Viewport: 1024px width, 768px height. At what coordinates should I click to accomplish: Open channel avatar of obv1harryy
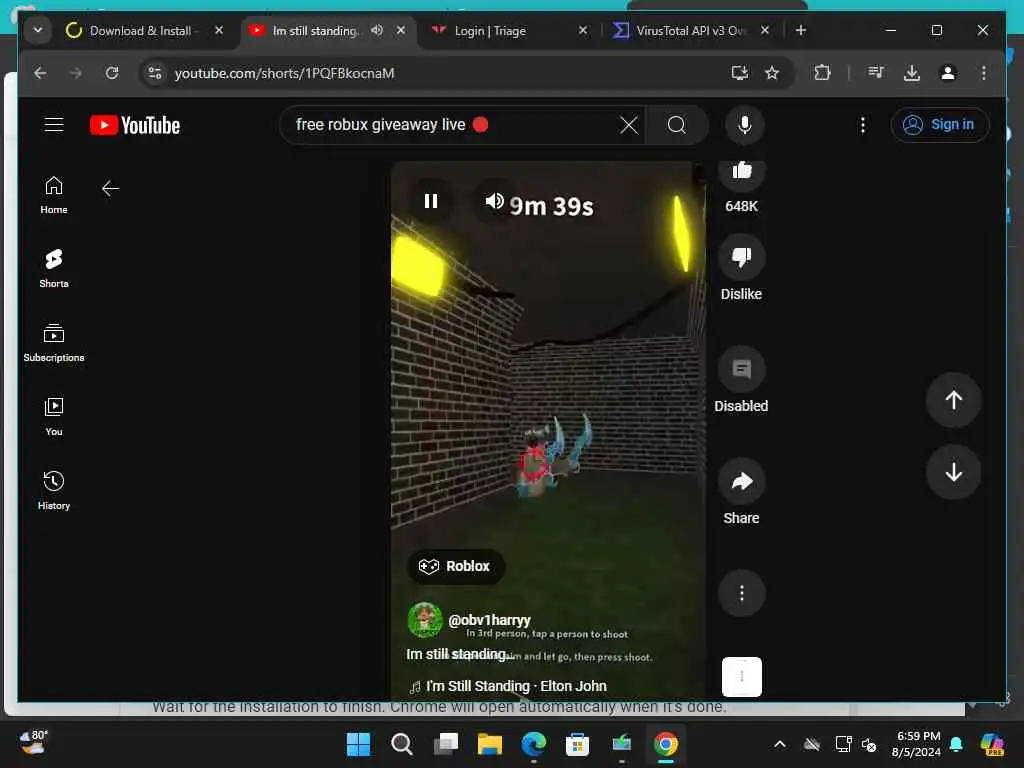click(424, 620)
